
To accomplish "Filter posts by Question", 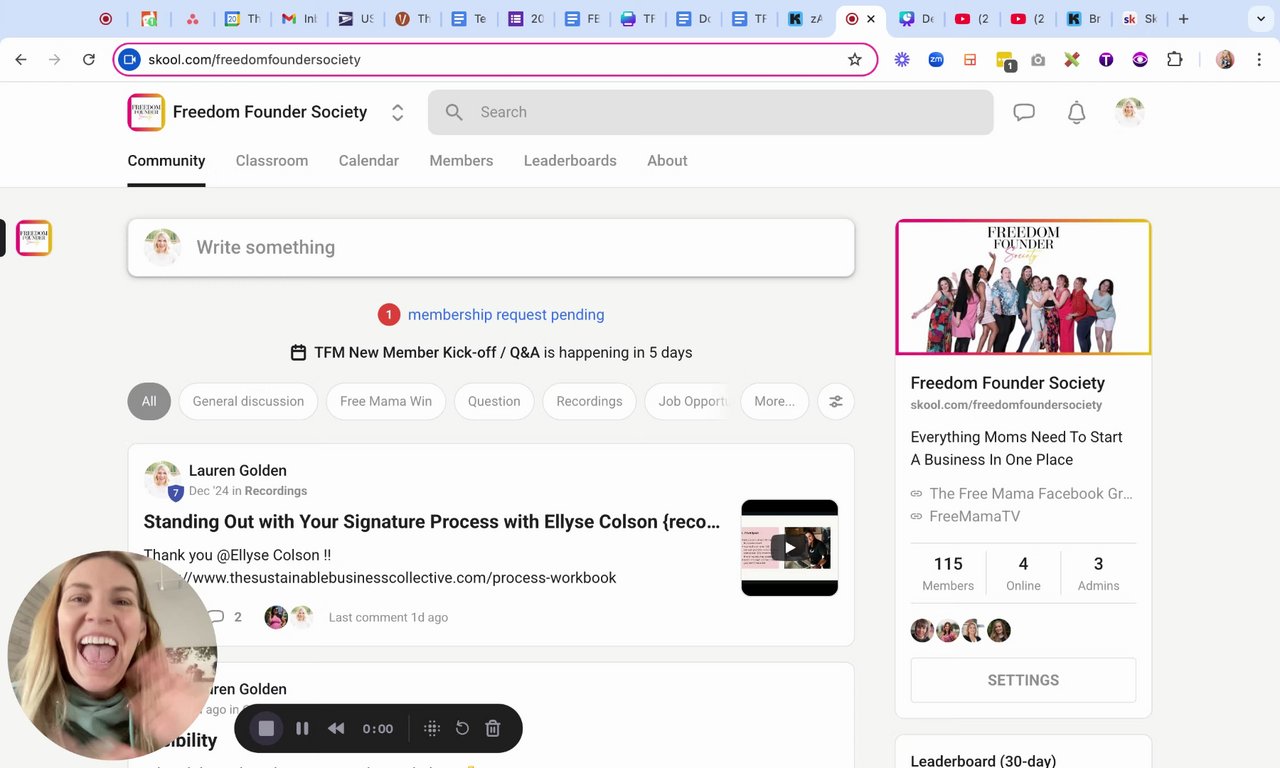I will point(494,401).
